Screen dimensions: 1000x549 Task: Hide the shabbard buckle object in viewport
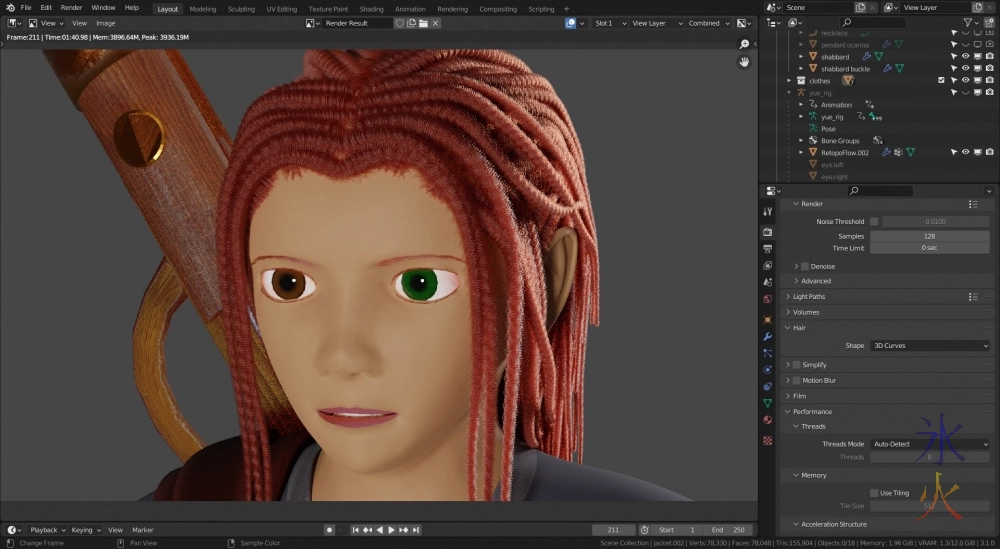[965, 69]
